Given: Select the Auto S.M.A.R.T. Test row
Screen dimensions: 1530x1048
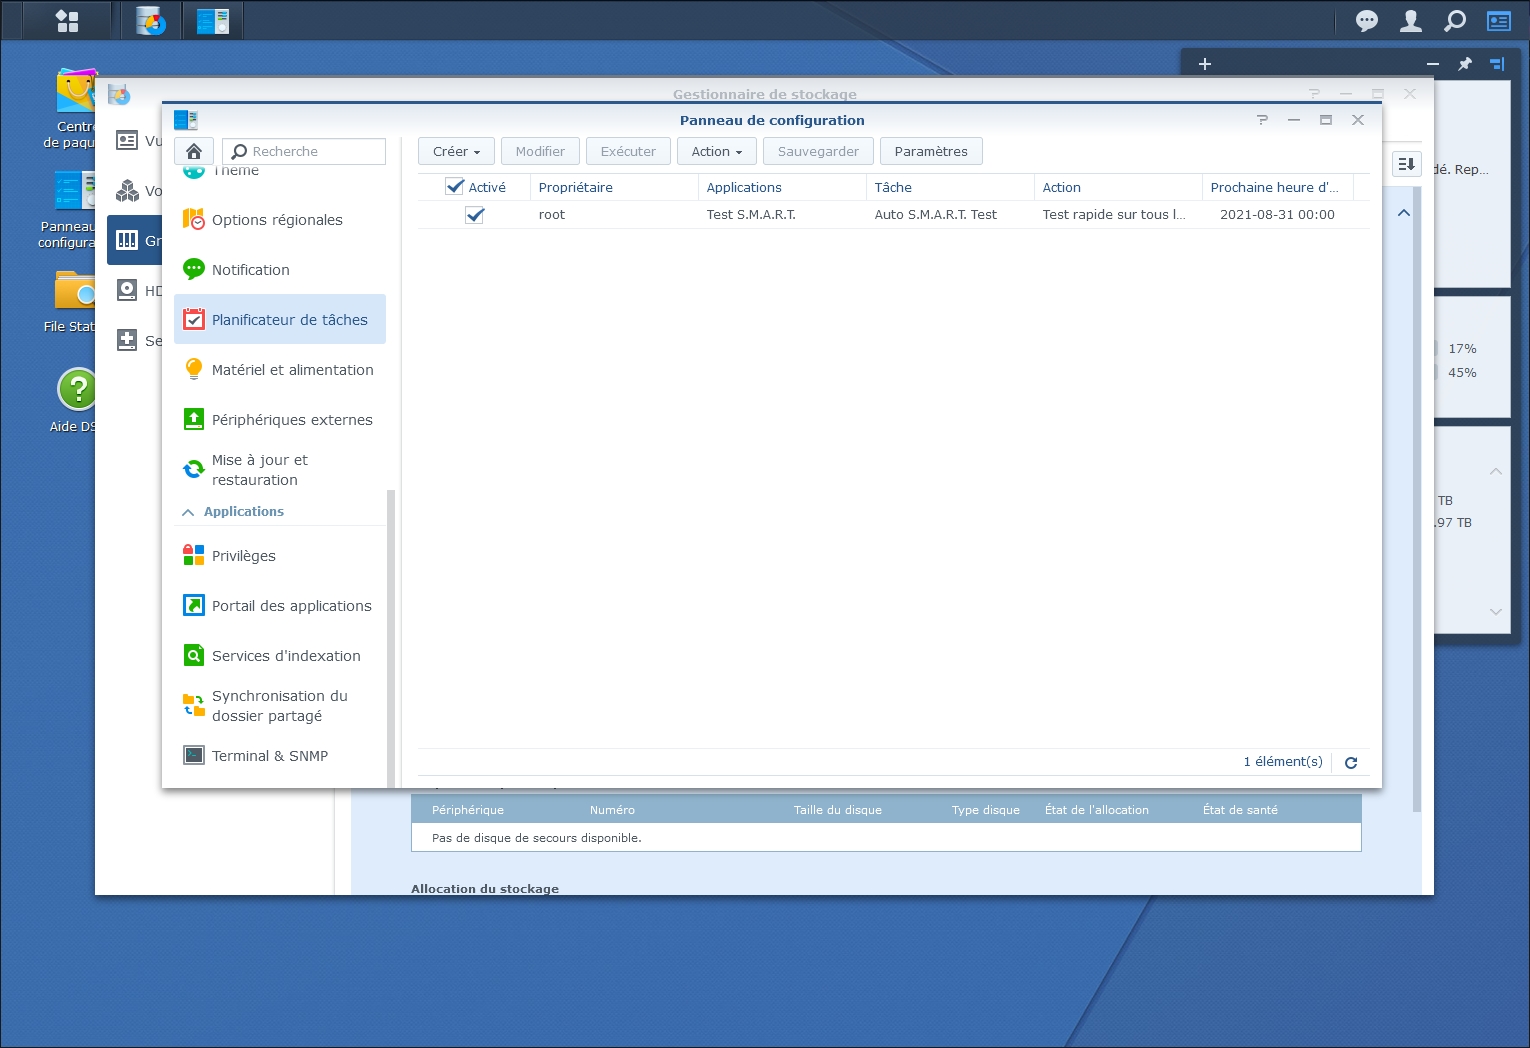Looking at the screenshot, I should pyautogui.click(x=935, y=215).
